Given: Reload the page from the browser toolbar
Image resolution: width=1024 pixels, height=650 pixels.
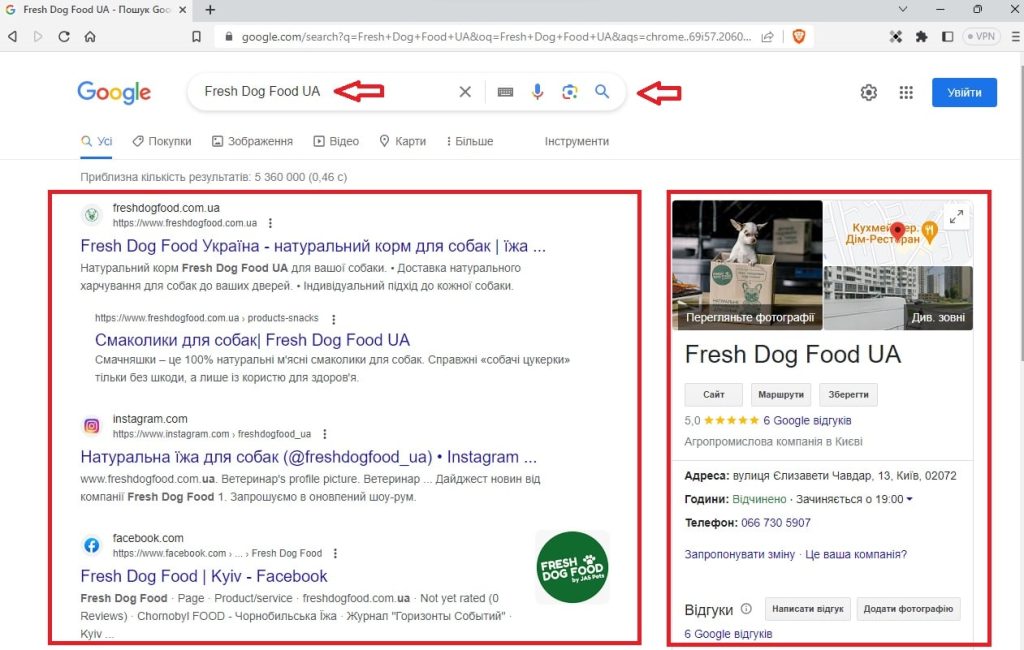Looking at the screenshot, I should click(63, 36).
